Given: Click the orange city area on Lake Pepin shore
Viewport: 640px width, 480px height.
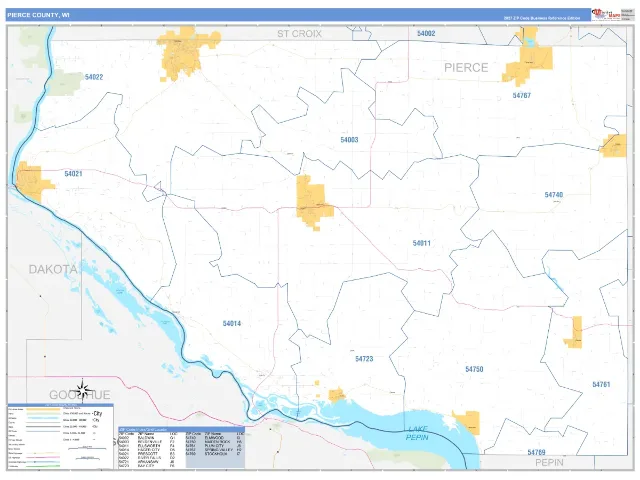Looking at the screenshot, I should tap(468, 422).
